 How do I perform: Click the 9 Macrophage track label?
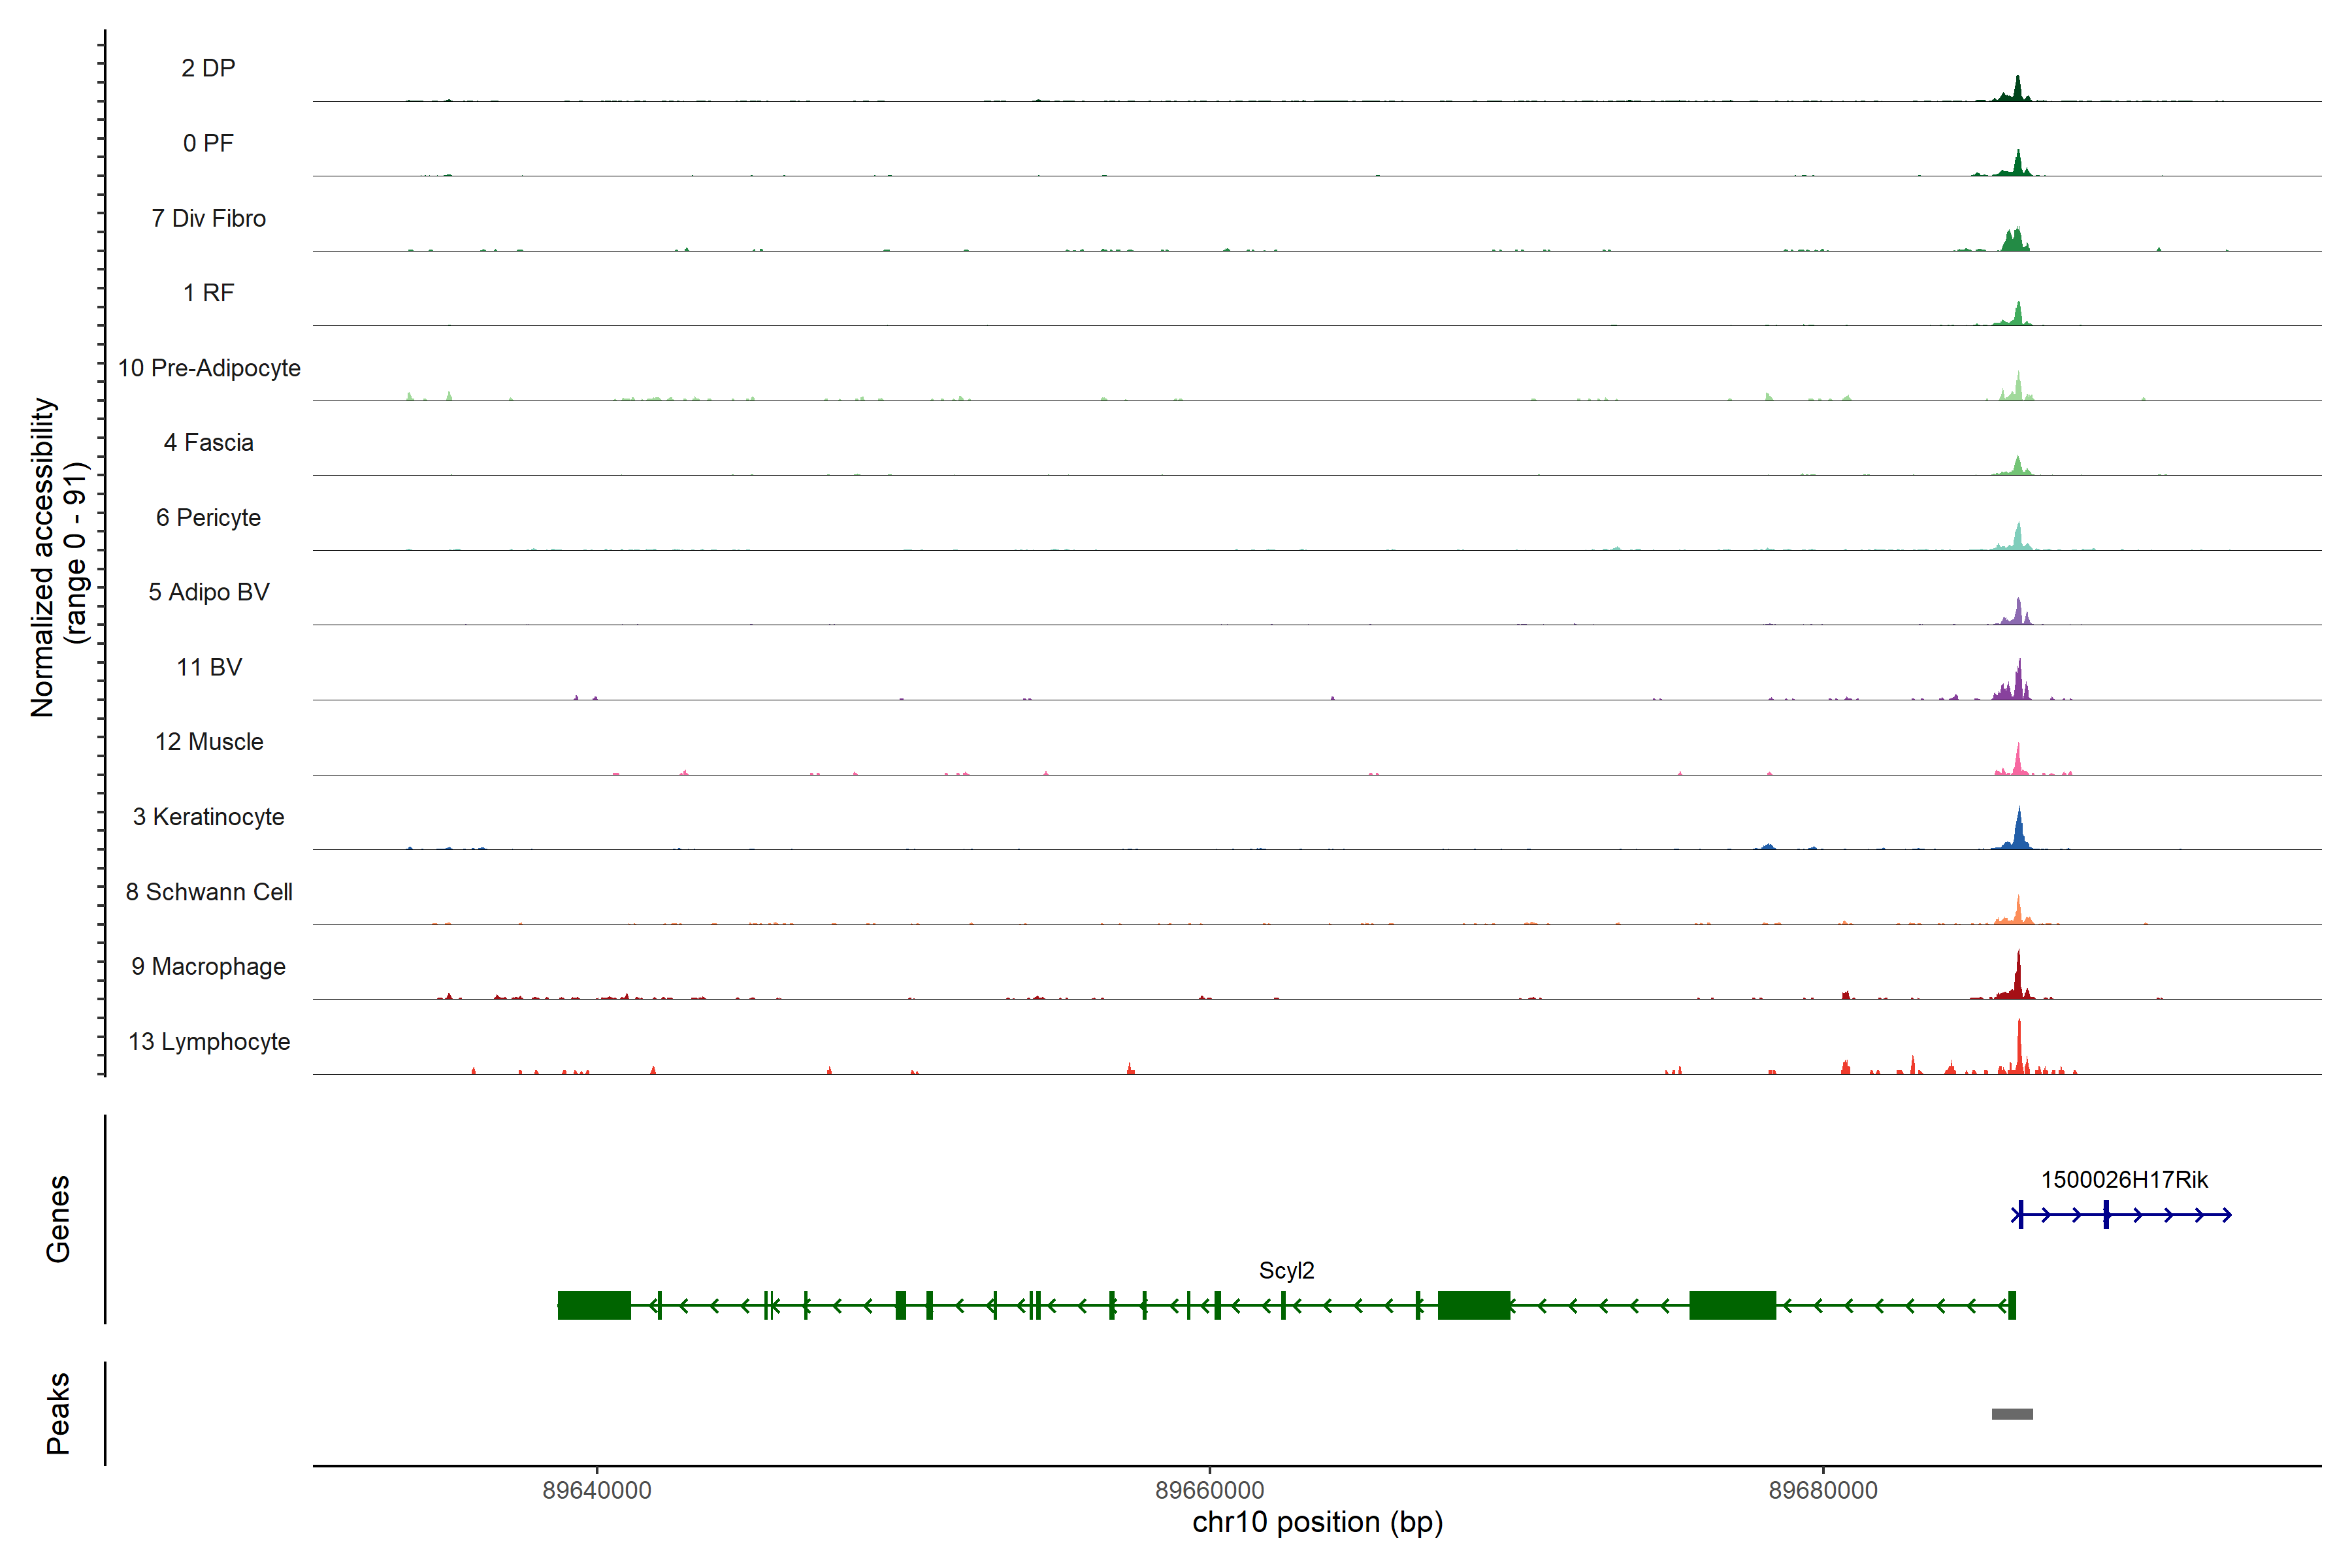209,967
